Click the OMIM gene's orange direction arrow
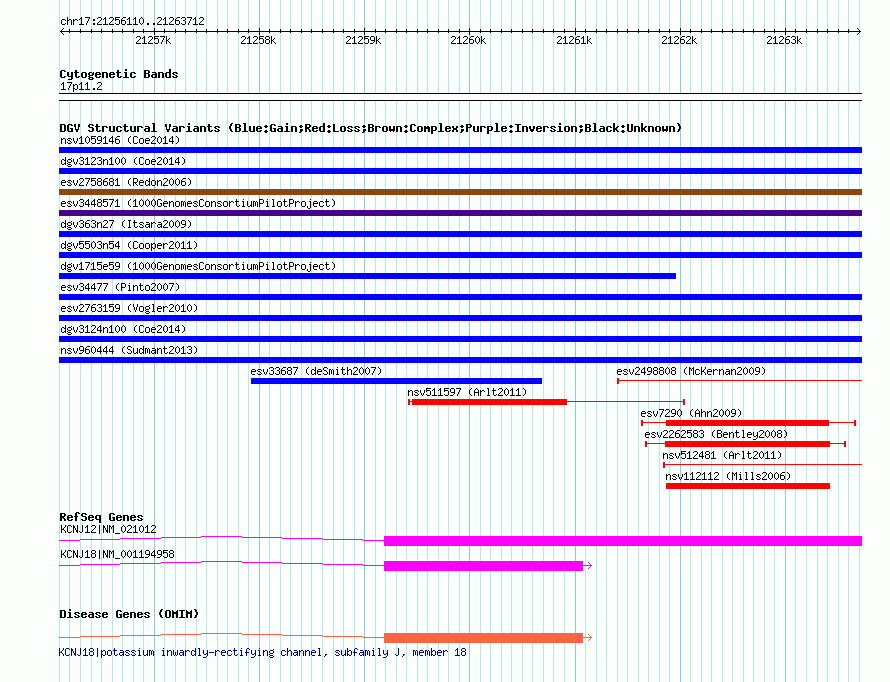The height and width of the screenshot is (682, 890). 588,638
